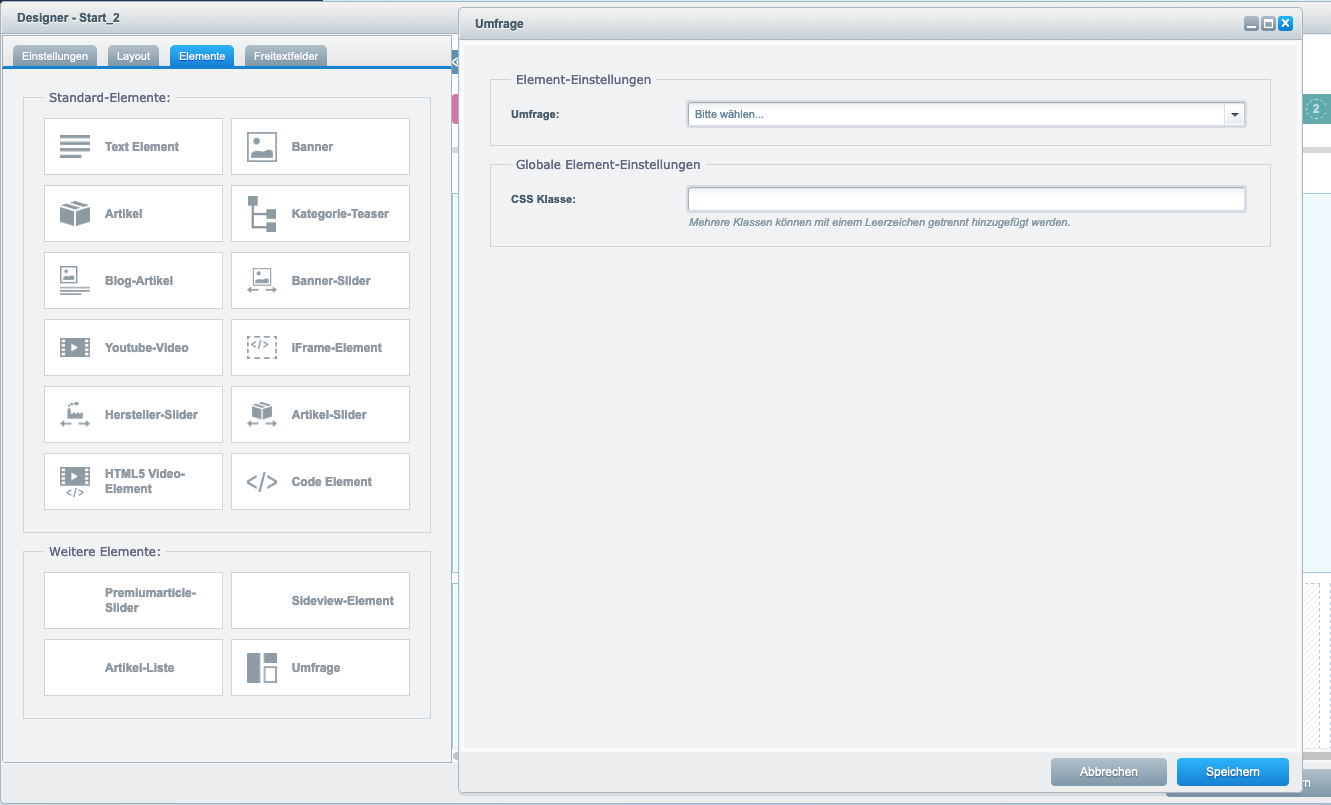Click the Abbrechen button
Screen dimensions: 1331x805
(1108, 772)
